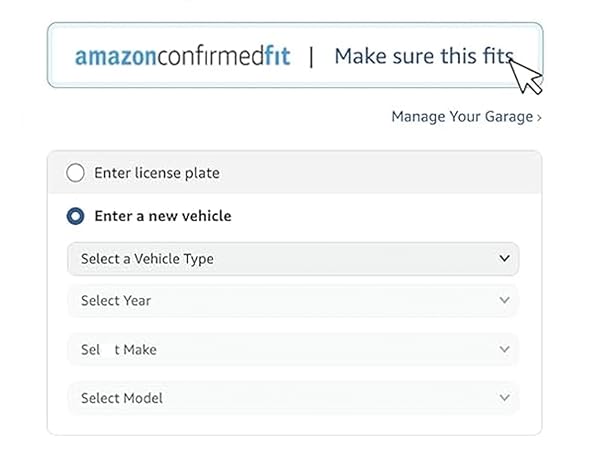Open the Select a Vehicle Type dropdown

(292, 259)
